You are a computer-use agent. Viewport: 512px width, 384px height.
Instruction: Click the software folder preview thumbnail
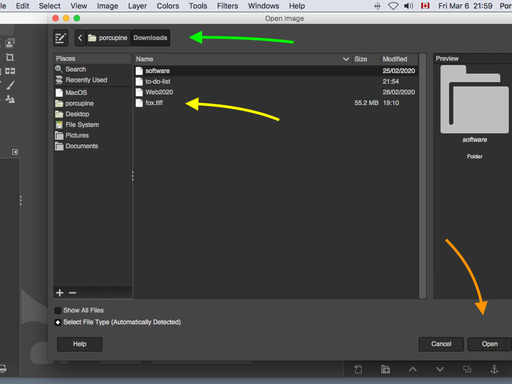(475, 99)
